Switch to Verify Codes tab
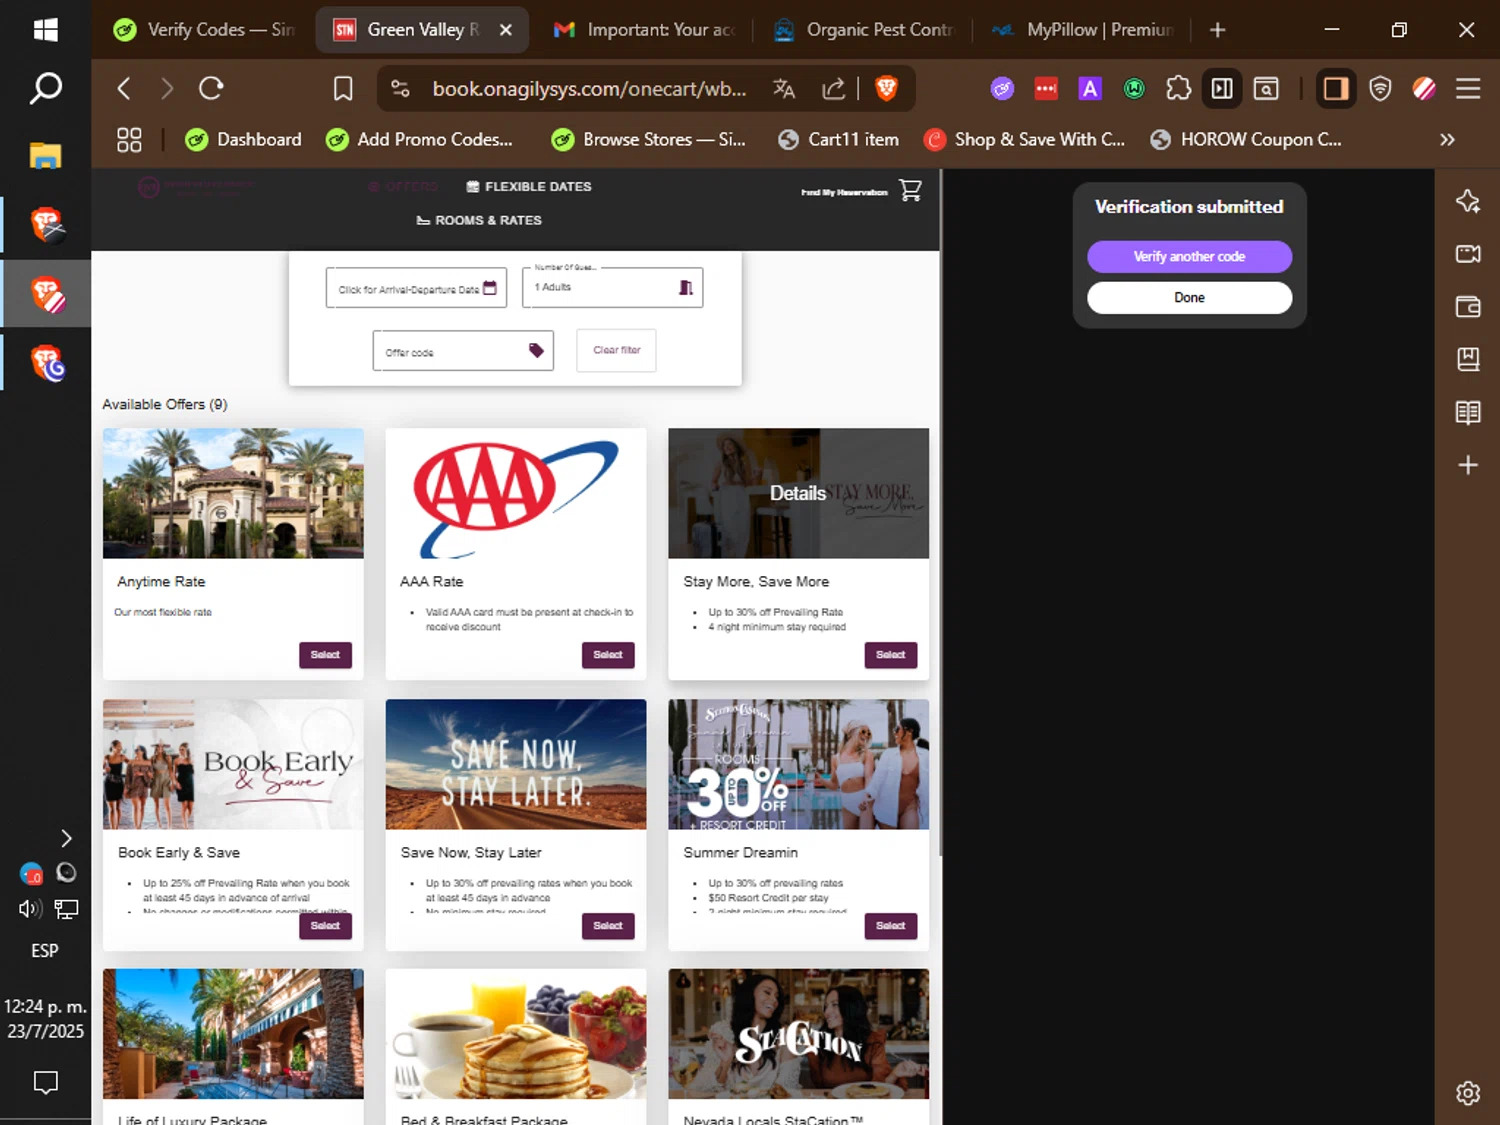1500x1125 pixels. coord(203,30)
